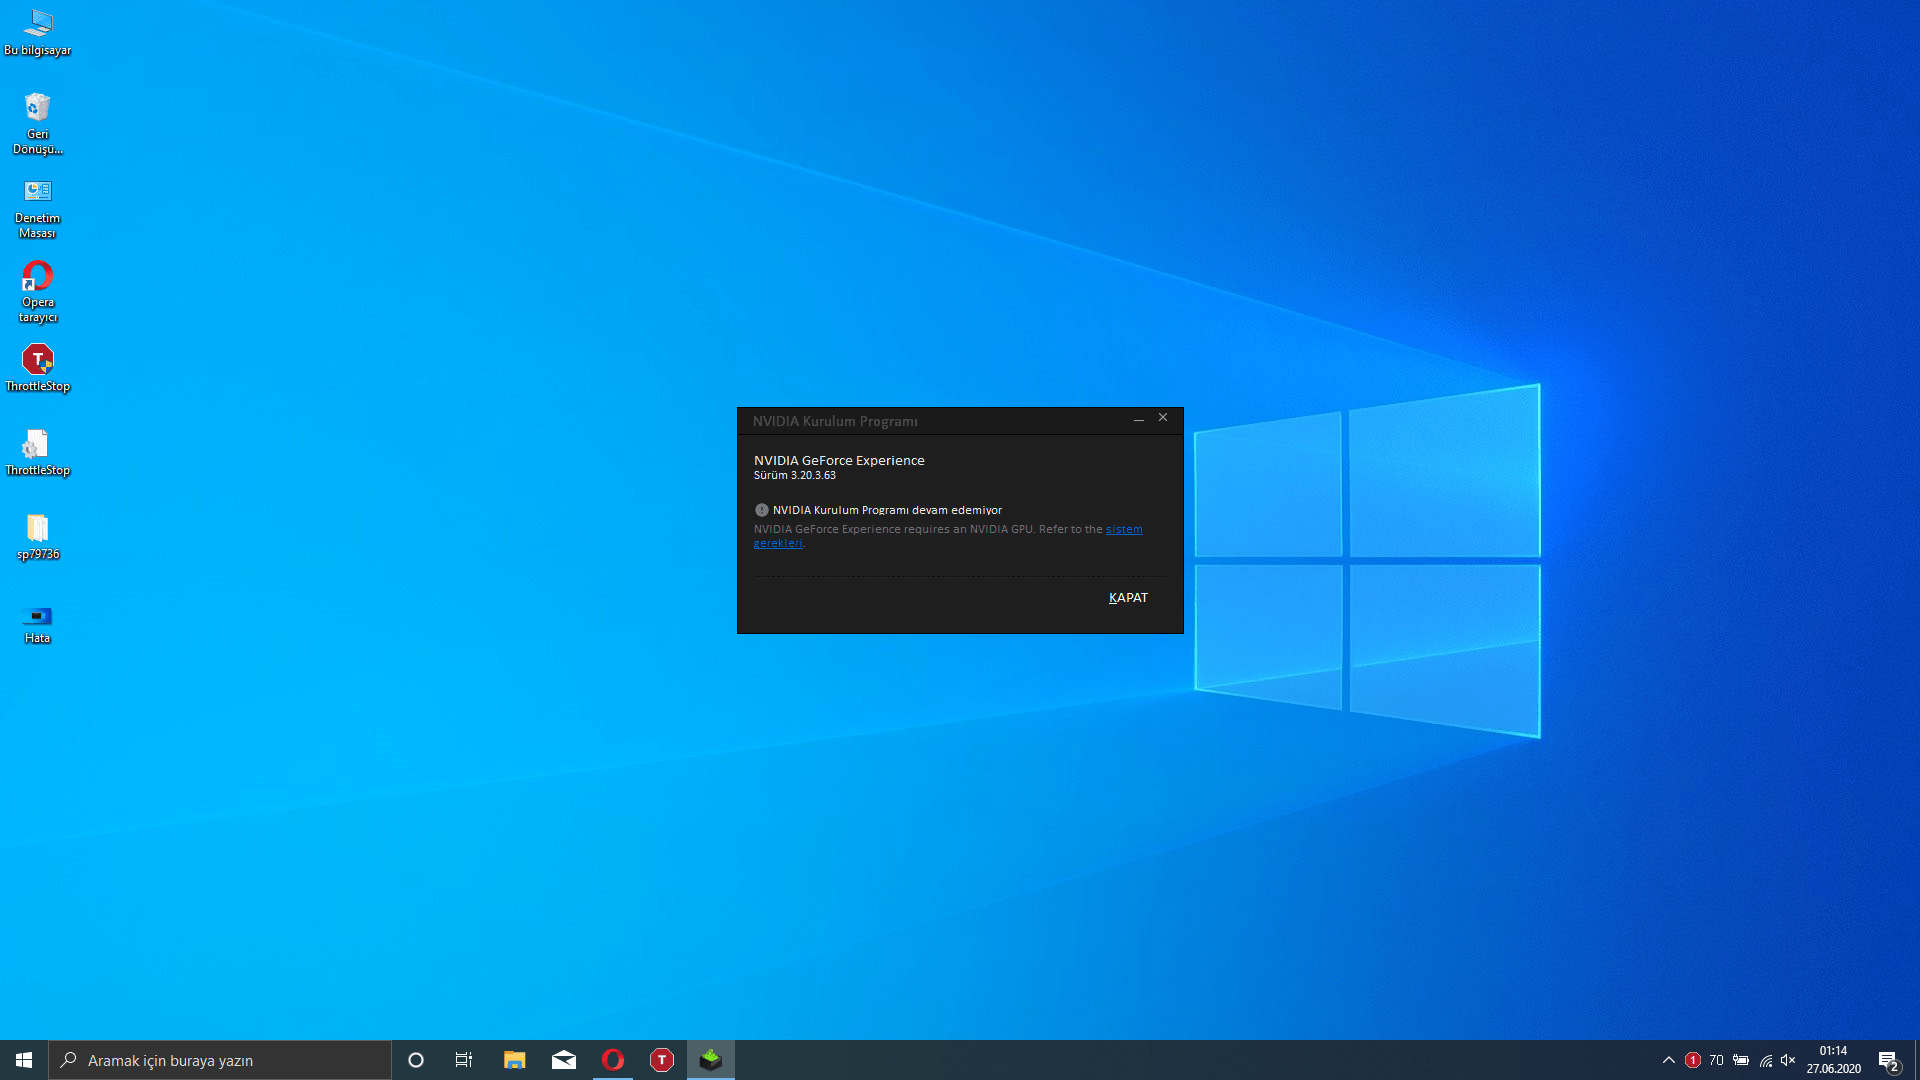This screenshot has height=1080, width=1920.
Task: Select the red ThrottleStop desktop icon
Action: 38,365
